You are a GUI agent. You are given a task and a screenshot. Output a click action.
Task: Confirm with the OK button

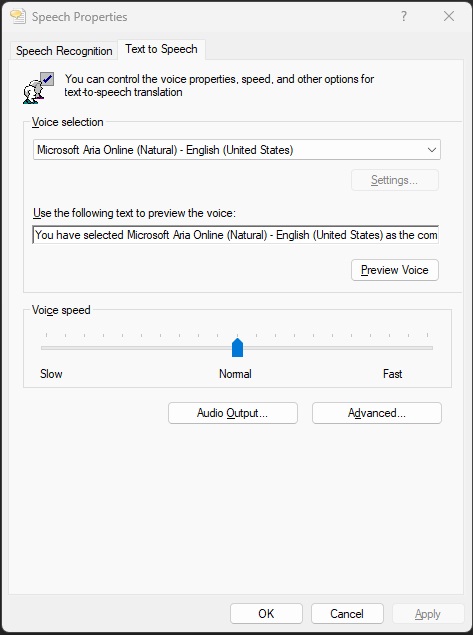tap(266, 614)
